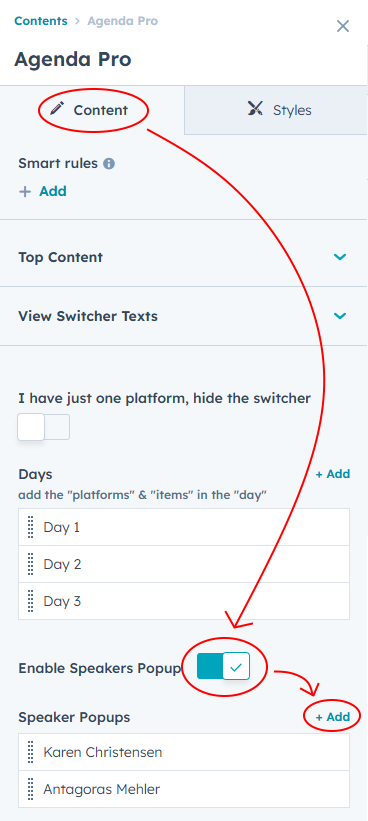
Task: Add a new speaker popup
Action: tap(333, 717)
